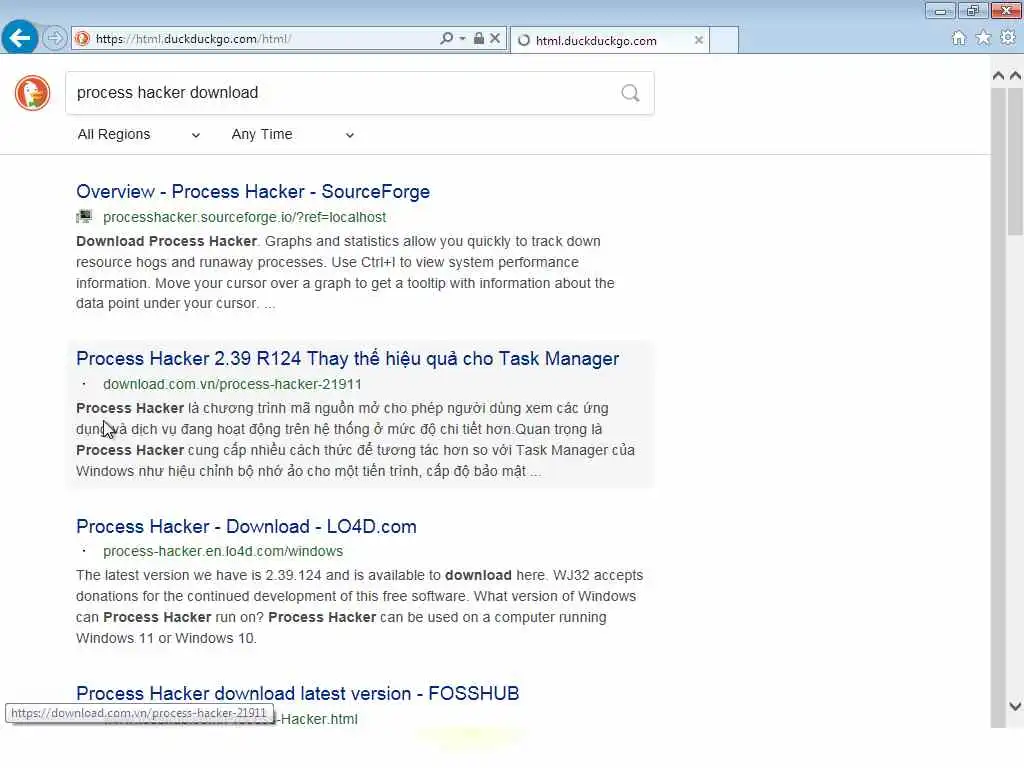The image size is (1024, 768).
Task: Open Process Hacker download latest version FOSSHUB
Action: pyautogui.click(x=297, y=694)
